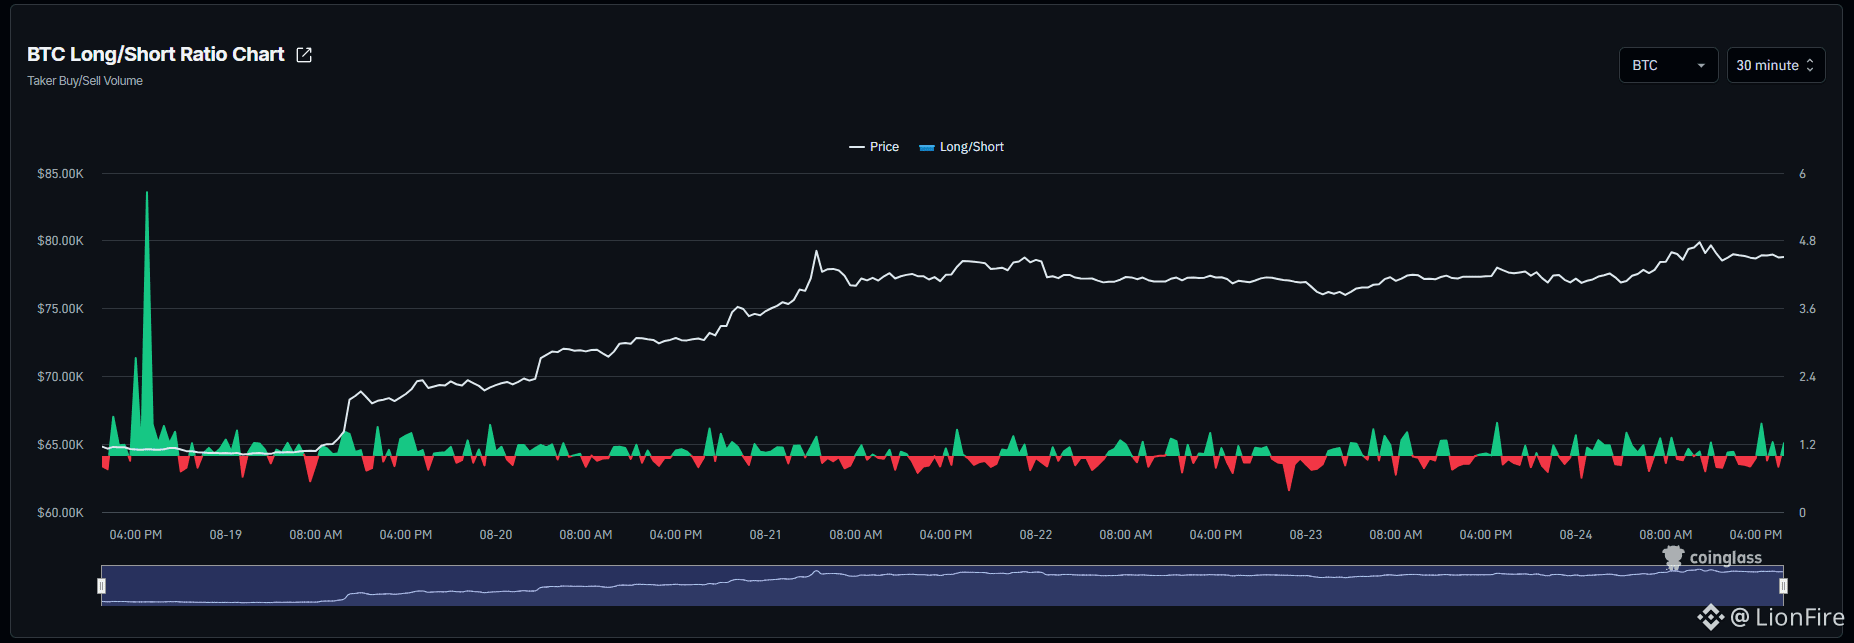The height and width of the screenshot is (643, 1854).
Task: Click ratio axis label 3.6
Action: pos(1807,309)
